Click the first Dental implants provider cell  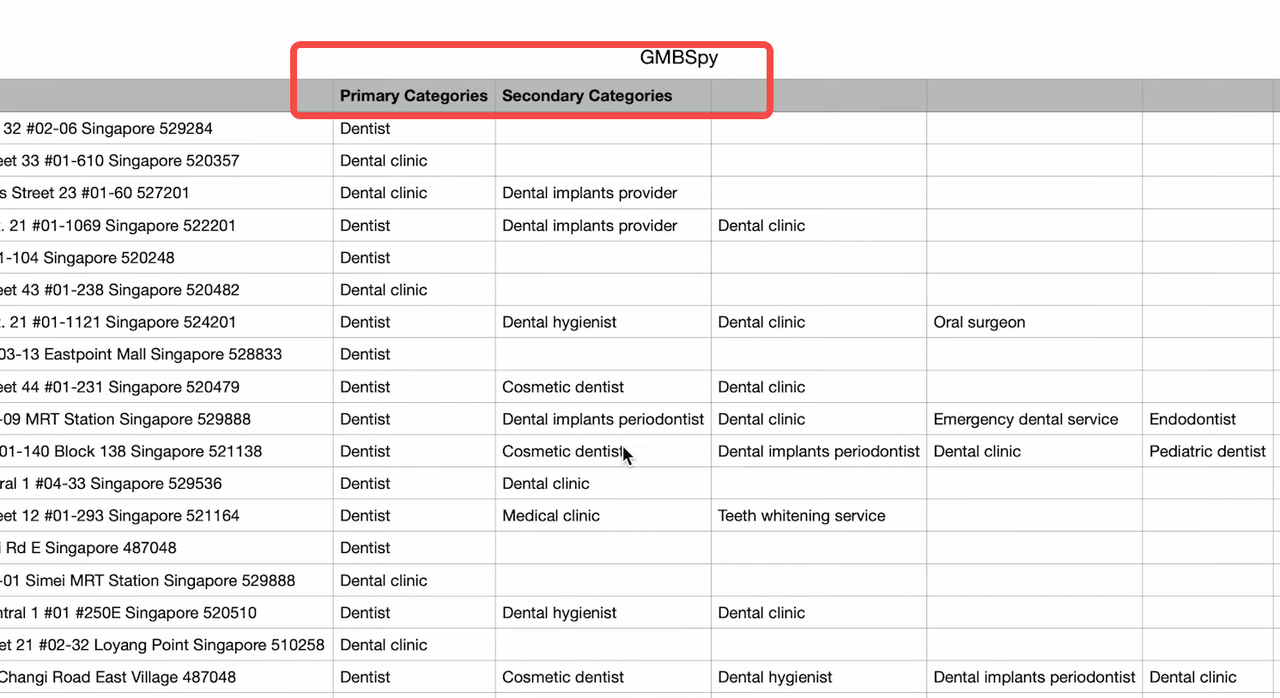click(x=603, y=193)
